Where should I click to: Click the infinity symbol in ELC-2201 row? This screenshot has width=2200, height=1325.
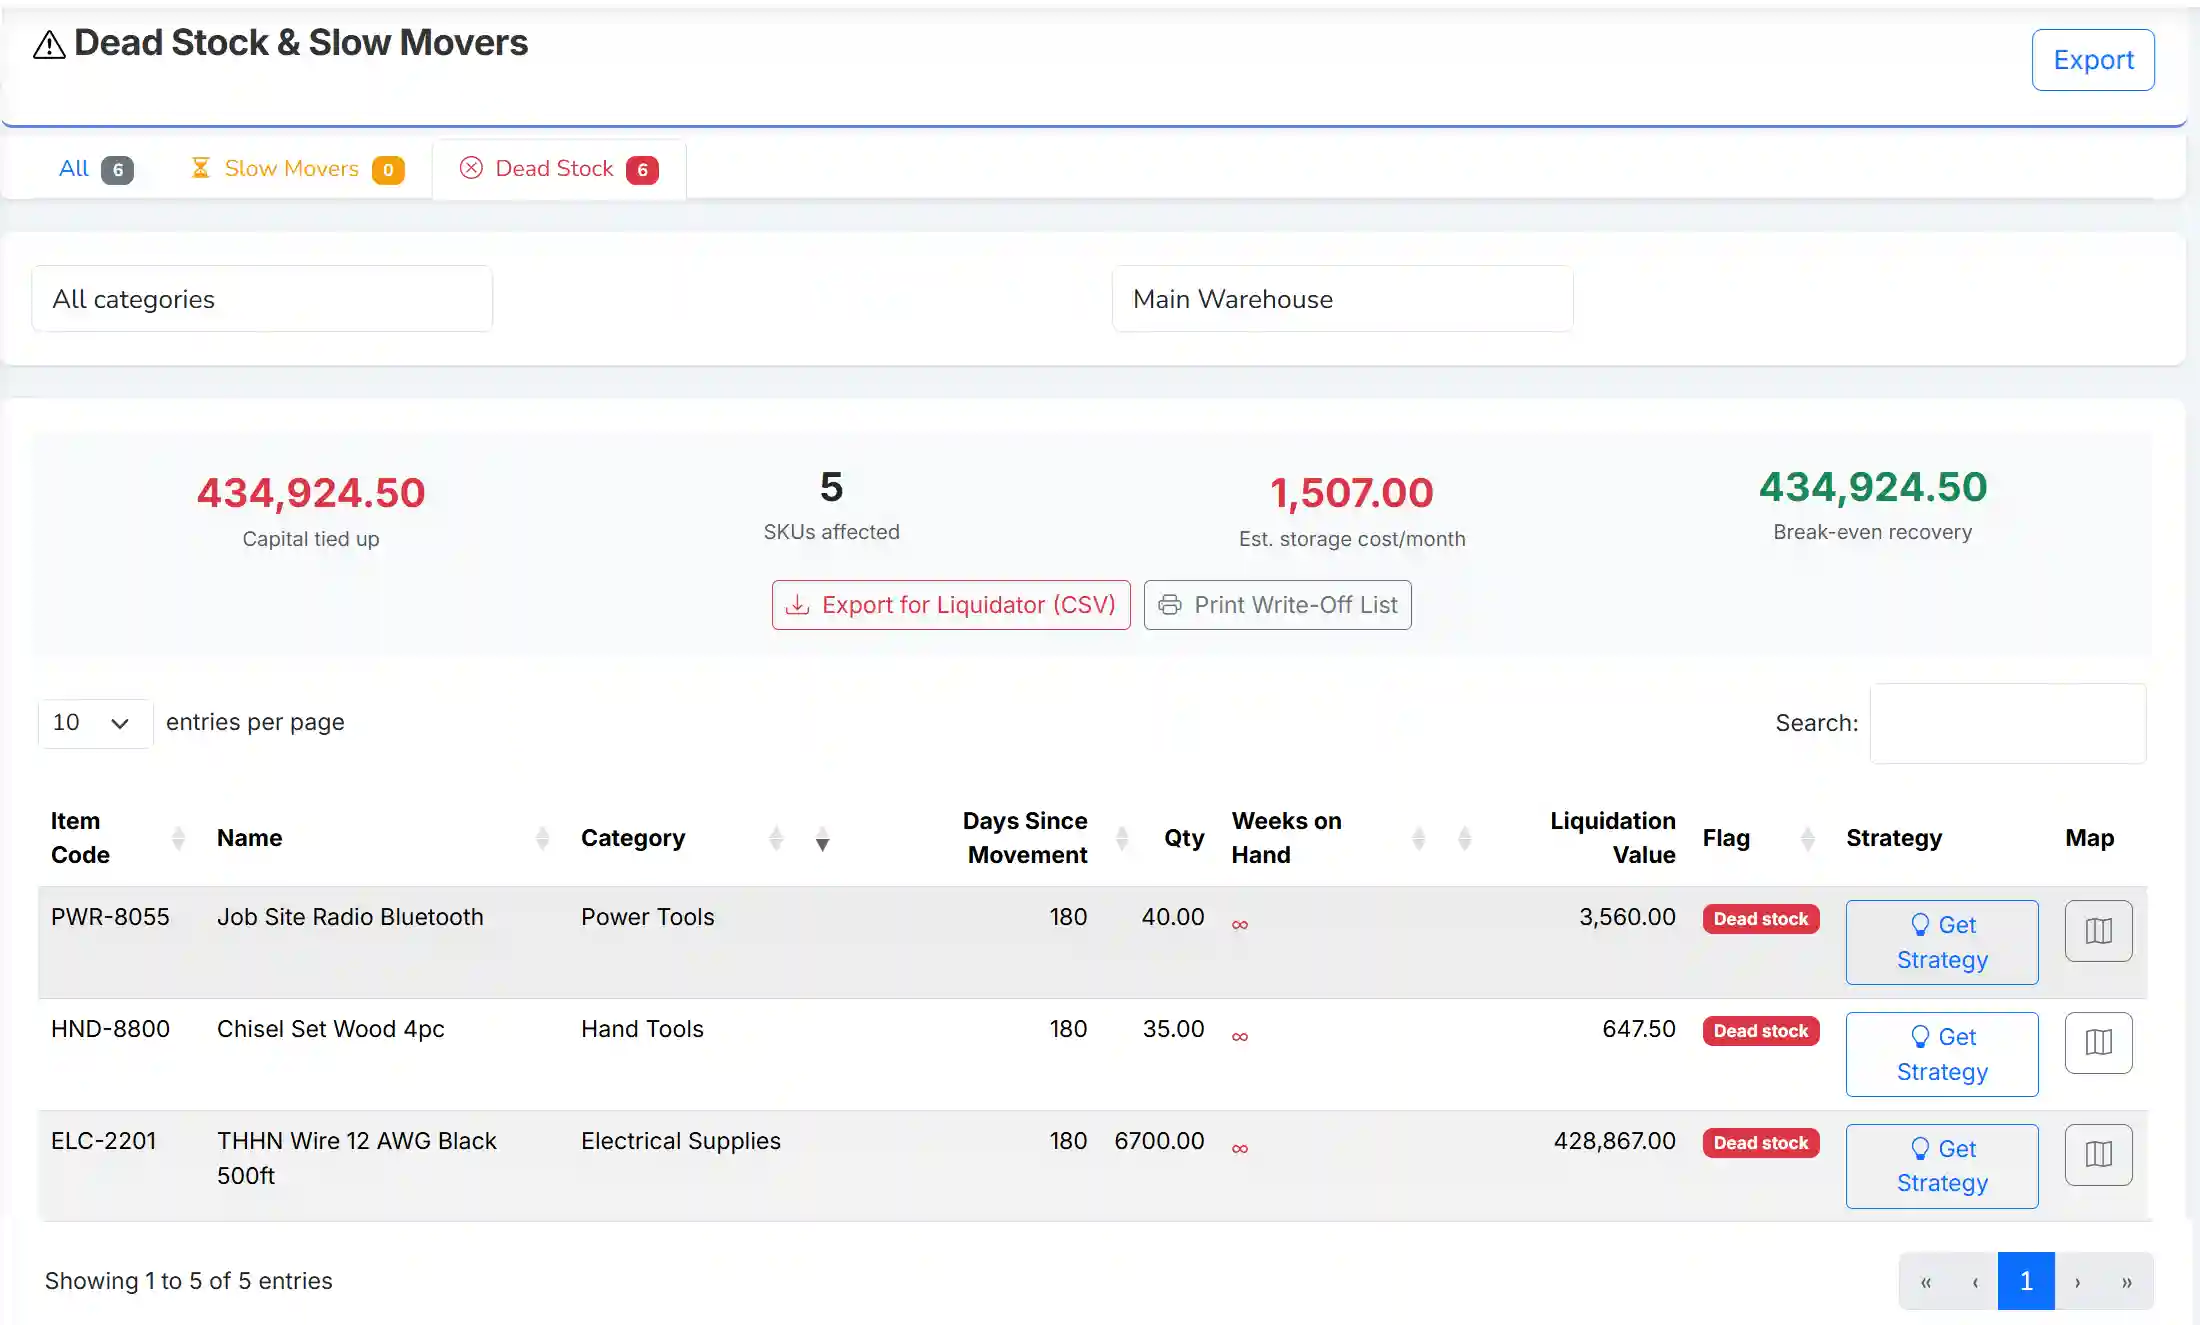(1240, 1149)
